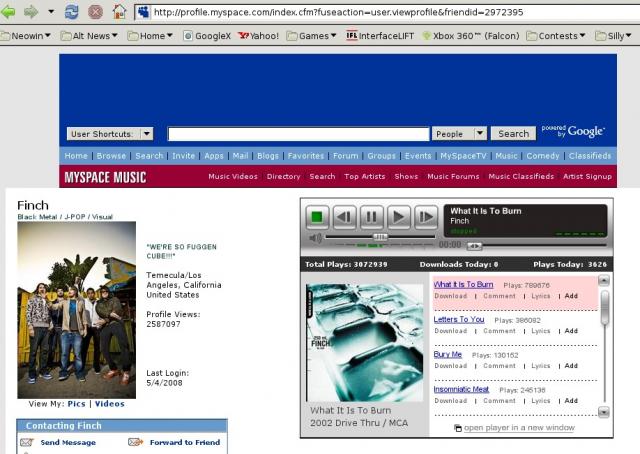The image size is (640, 454).
Task: Play the song Insomniatic Meat
Action: (461, 389)
